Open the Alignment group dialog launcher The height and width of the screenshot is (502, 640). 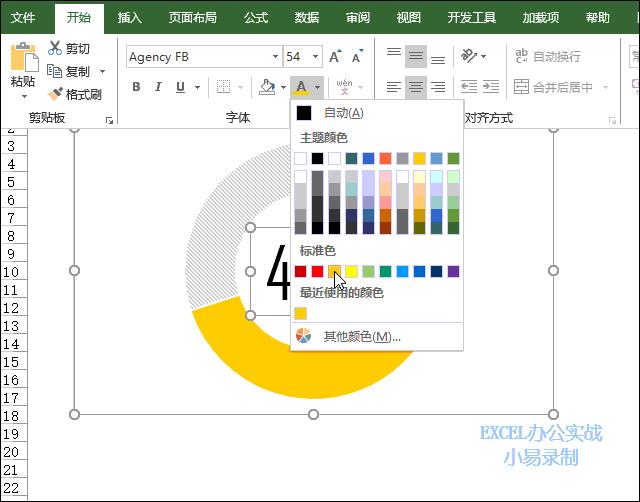[x=612, y=120]
